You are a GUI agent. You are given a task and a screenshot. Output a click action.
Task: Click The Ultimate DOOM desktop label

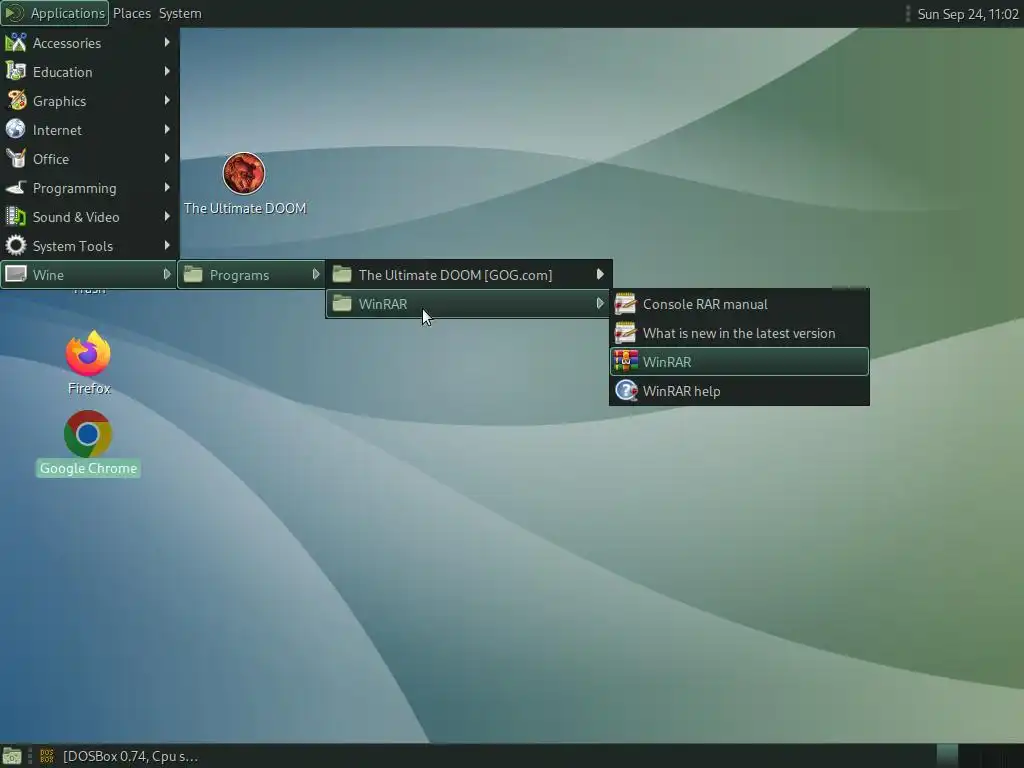[245, 208]
